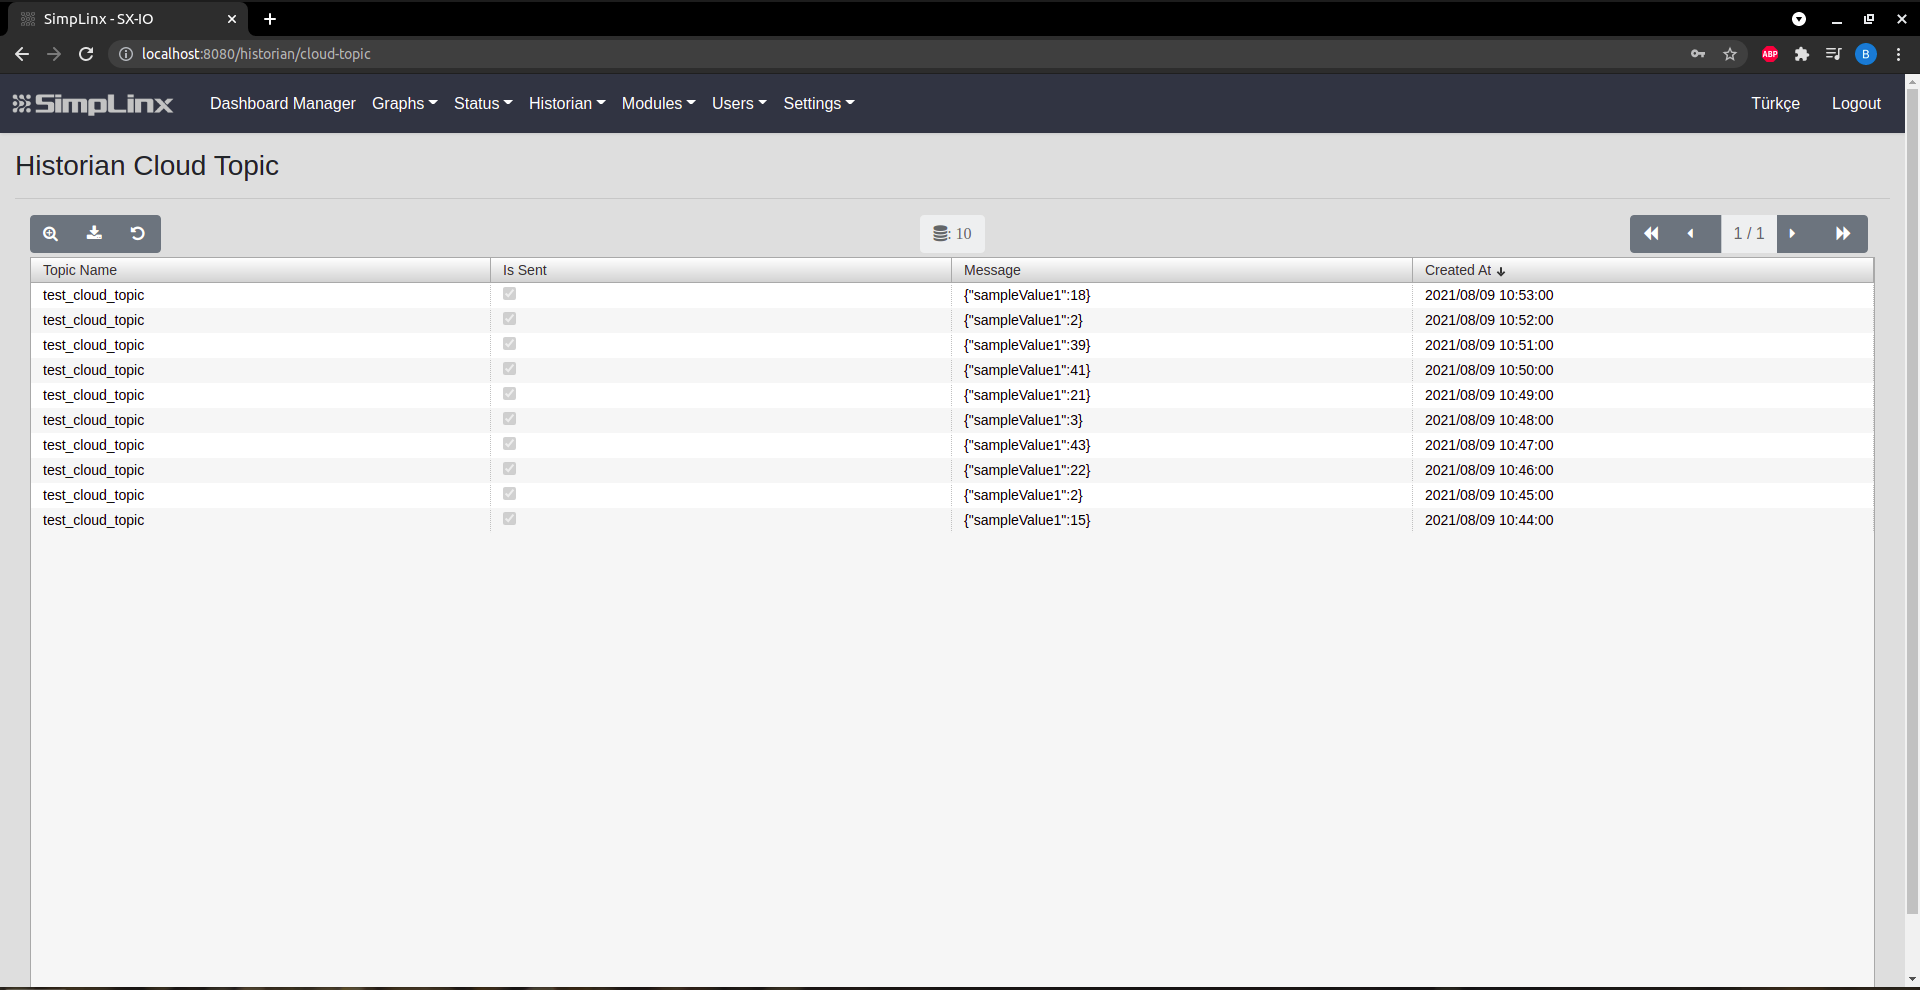Click test_cloud_topic in the 10:53:00 row
Screen dimensions: 1920x990
[x=93, y=295]
